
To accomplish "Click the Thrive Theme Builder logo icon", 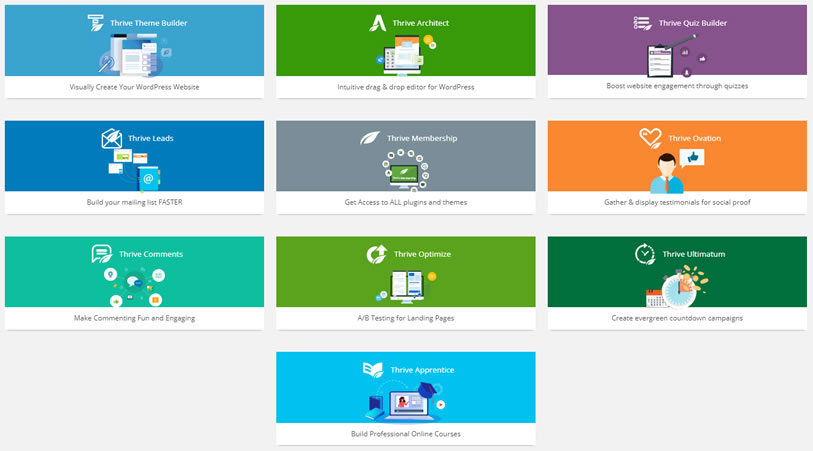I will click(x=95, y=23).
